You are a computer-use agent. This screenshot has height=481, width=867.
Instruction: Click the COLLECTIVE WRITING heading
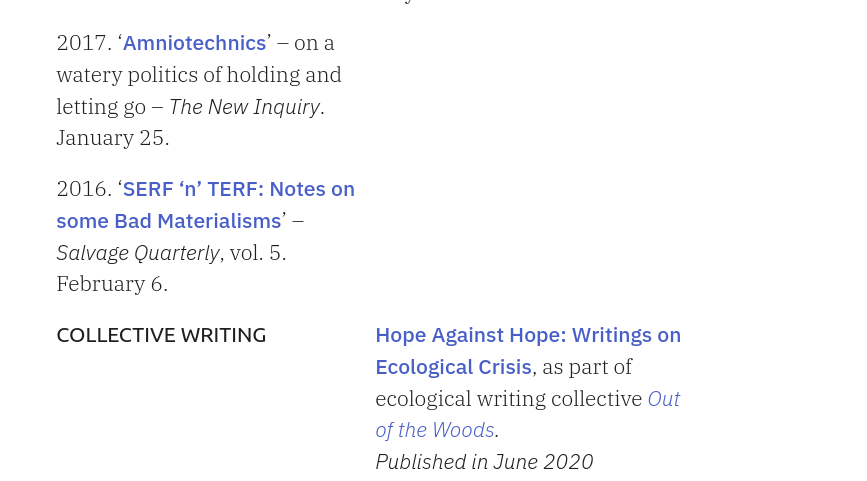coord(161,335)
